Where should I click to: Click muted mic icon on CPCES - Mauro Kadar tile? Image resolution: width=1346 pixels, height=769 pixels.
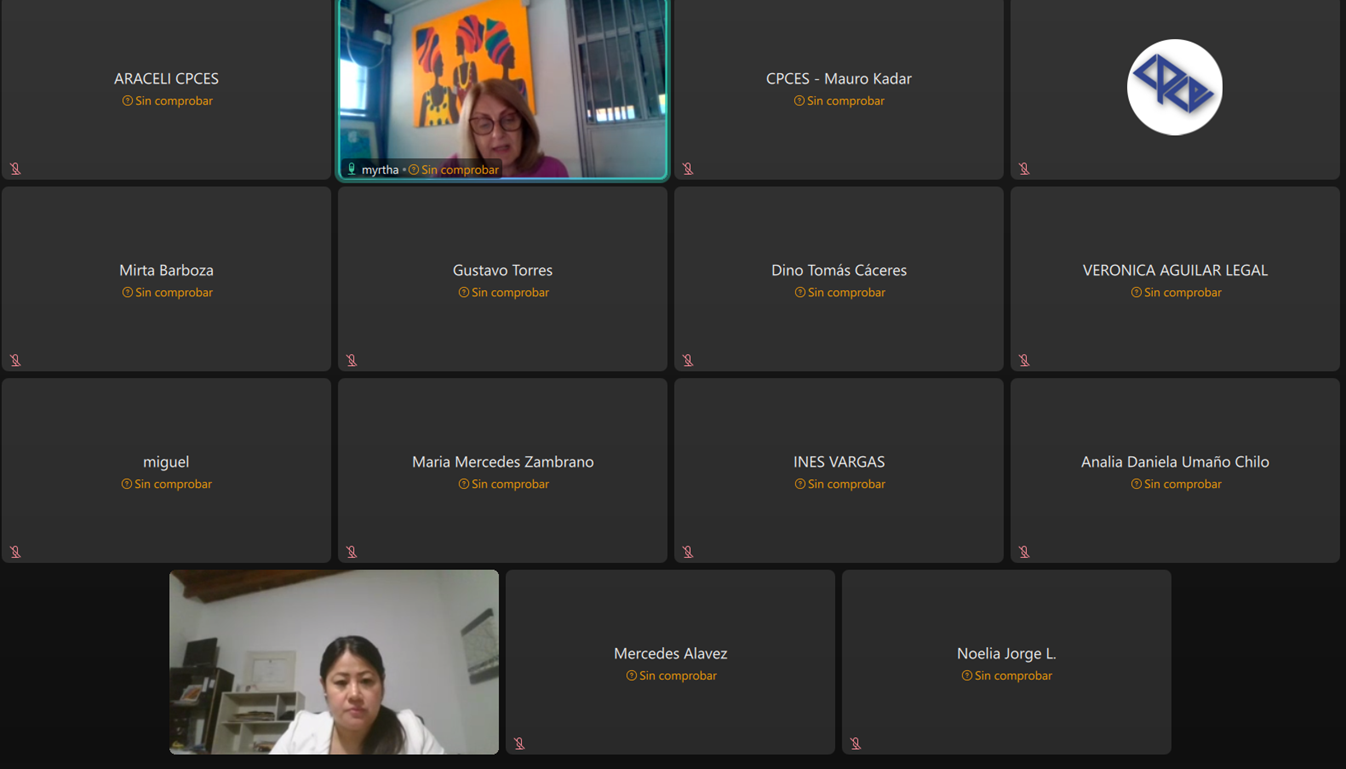(688, 169)
